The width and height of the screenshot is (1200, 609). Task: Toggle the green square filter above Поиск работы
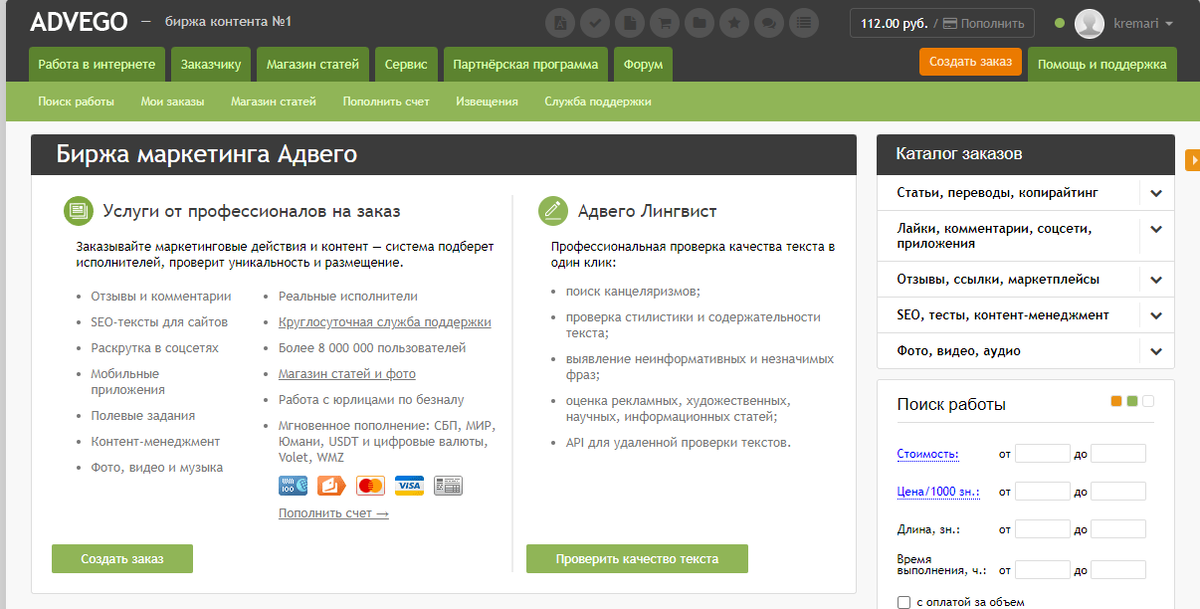tap(1132, 400)
